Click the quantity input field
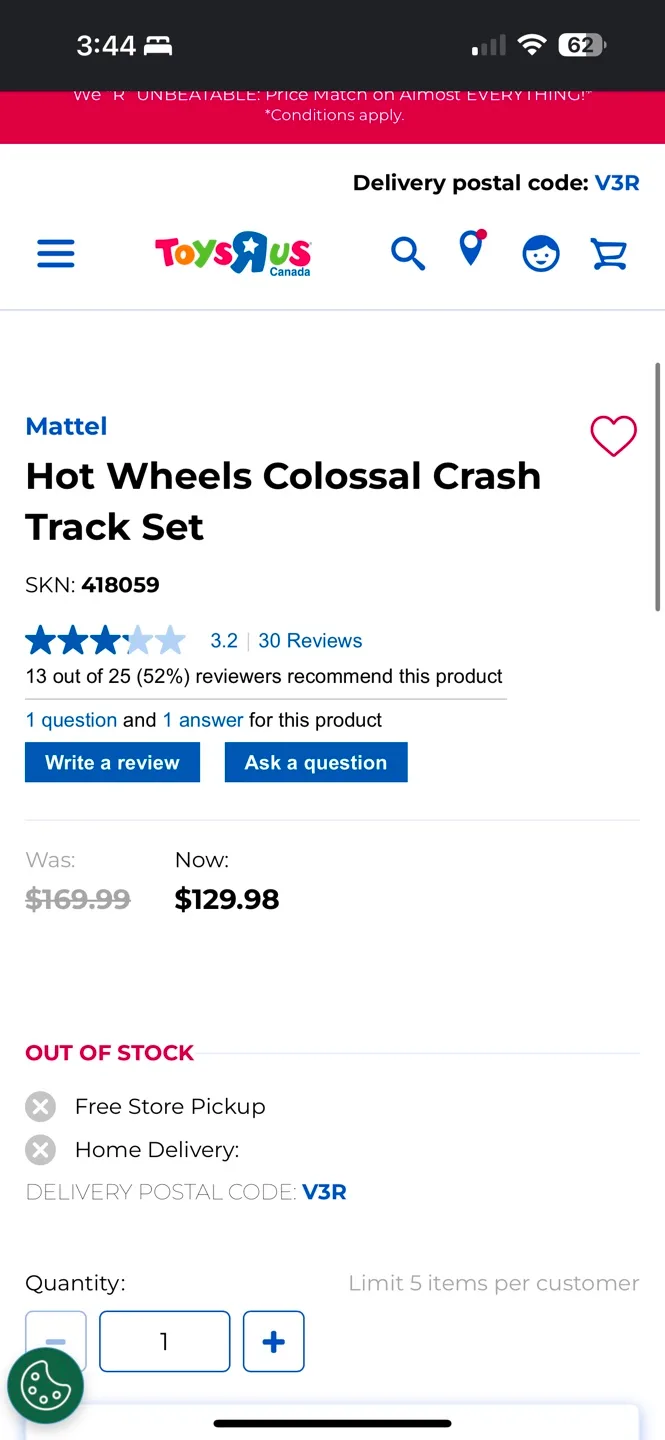 164,1341
